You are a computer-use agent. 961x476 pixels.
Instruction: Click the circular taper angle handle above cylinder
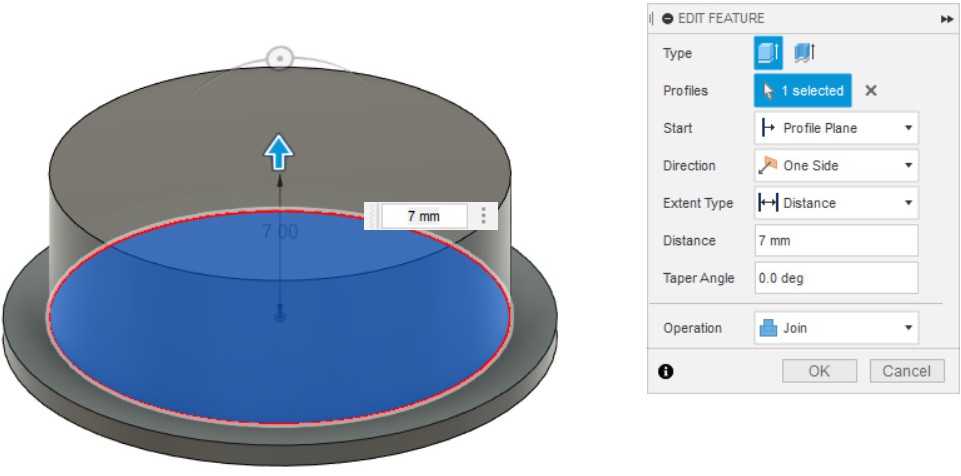click(x=280, y=59)
